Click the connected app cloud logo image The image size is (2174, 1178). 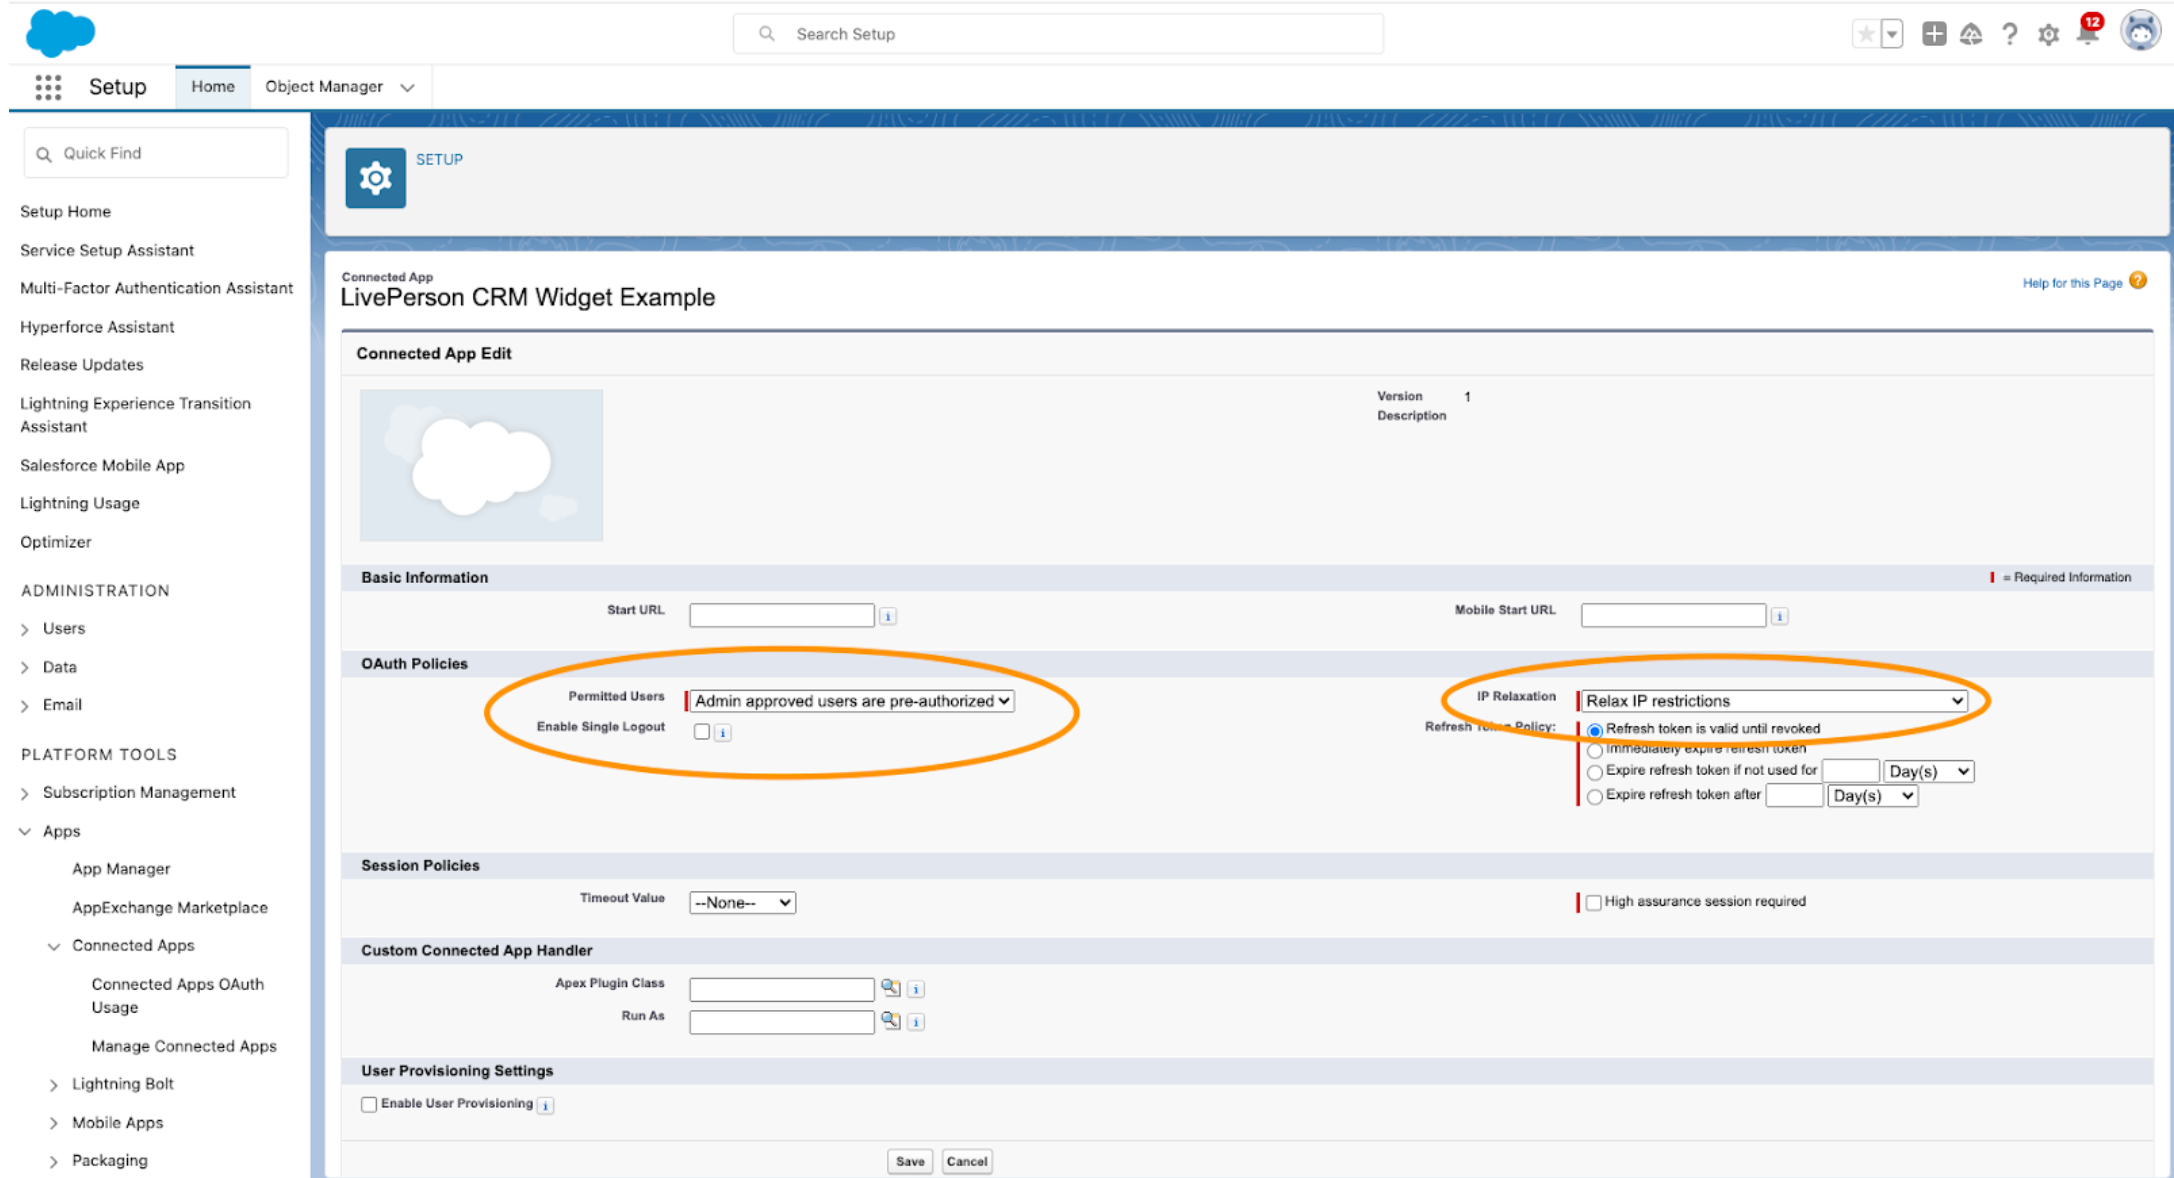tap(481, 465)
